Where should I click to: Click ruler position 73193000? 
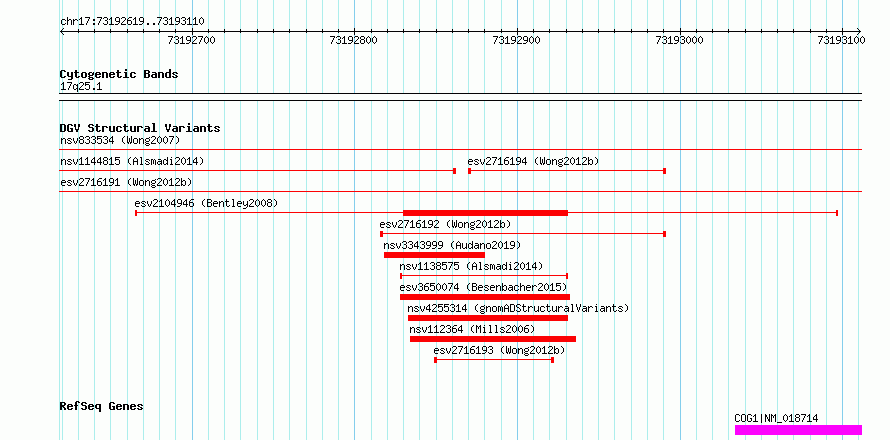point(679,40)
